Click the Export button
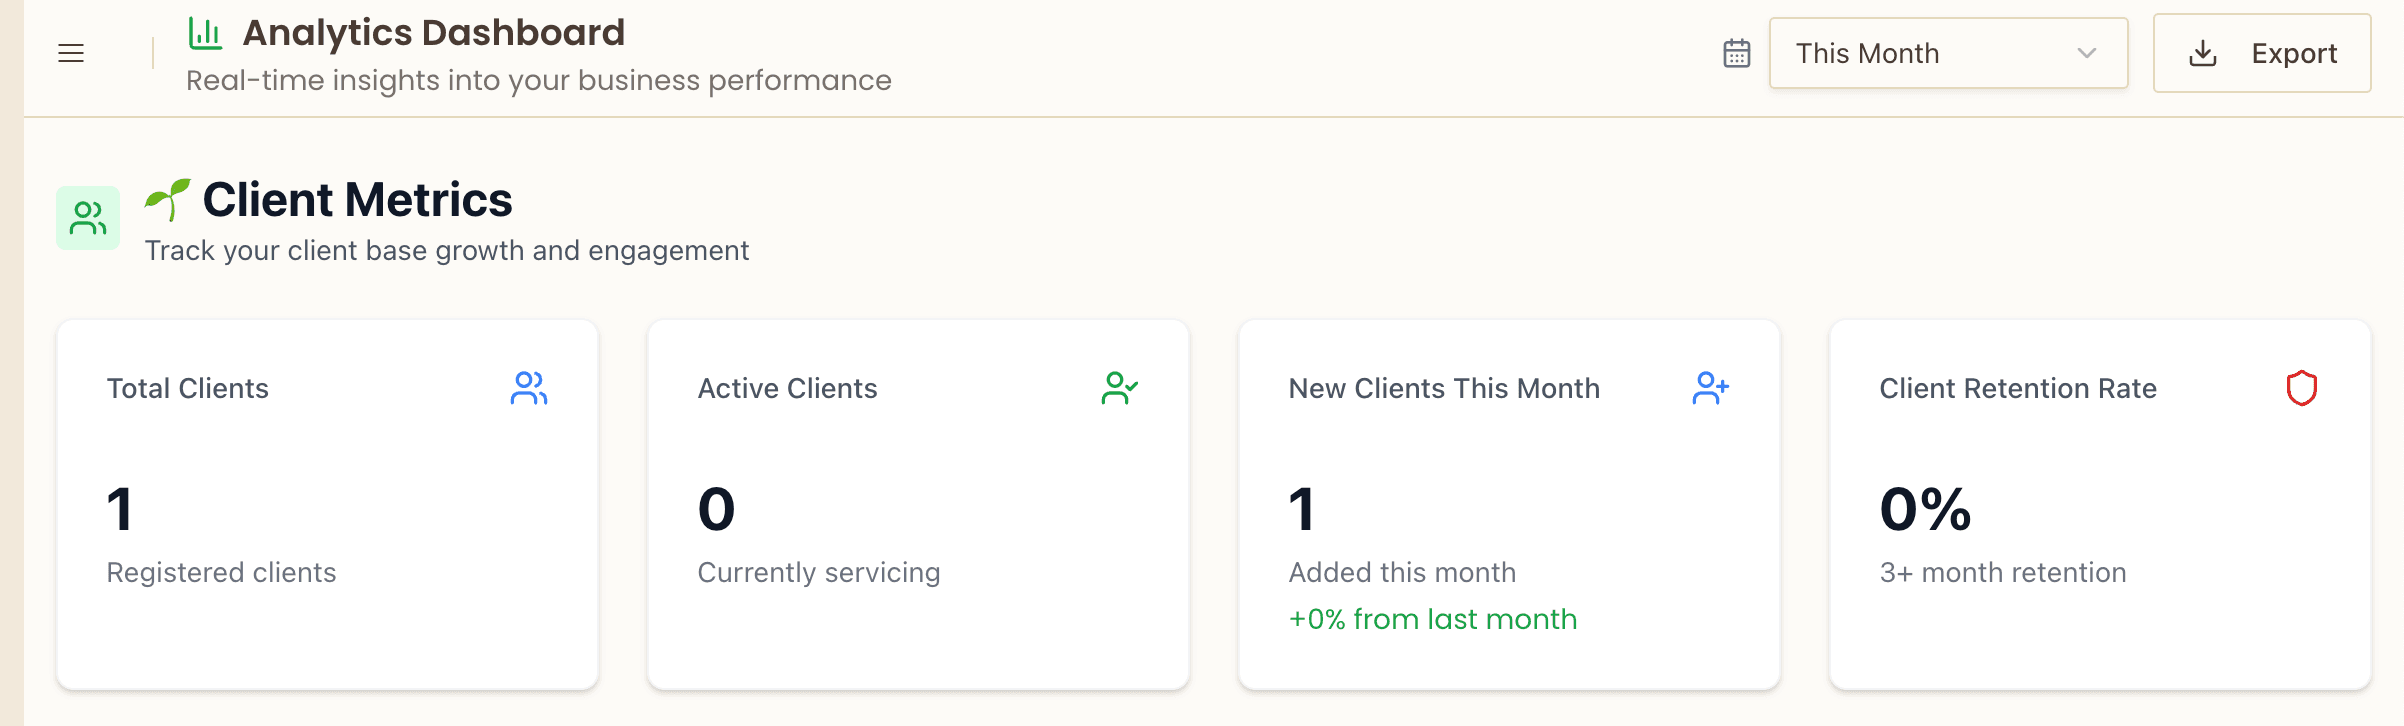This screenshot has width=2404, height=726. (2261, 54)
